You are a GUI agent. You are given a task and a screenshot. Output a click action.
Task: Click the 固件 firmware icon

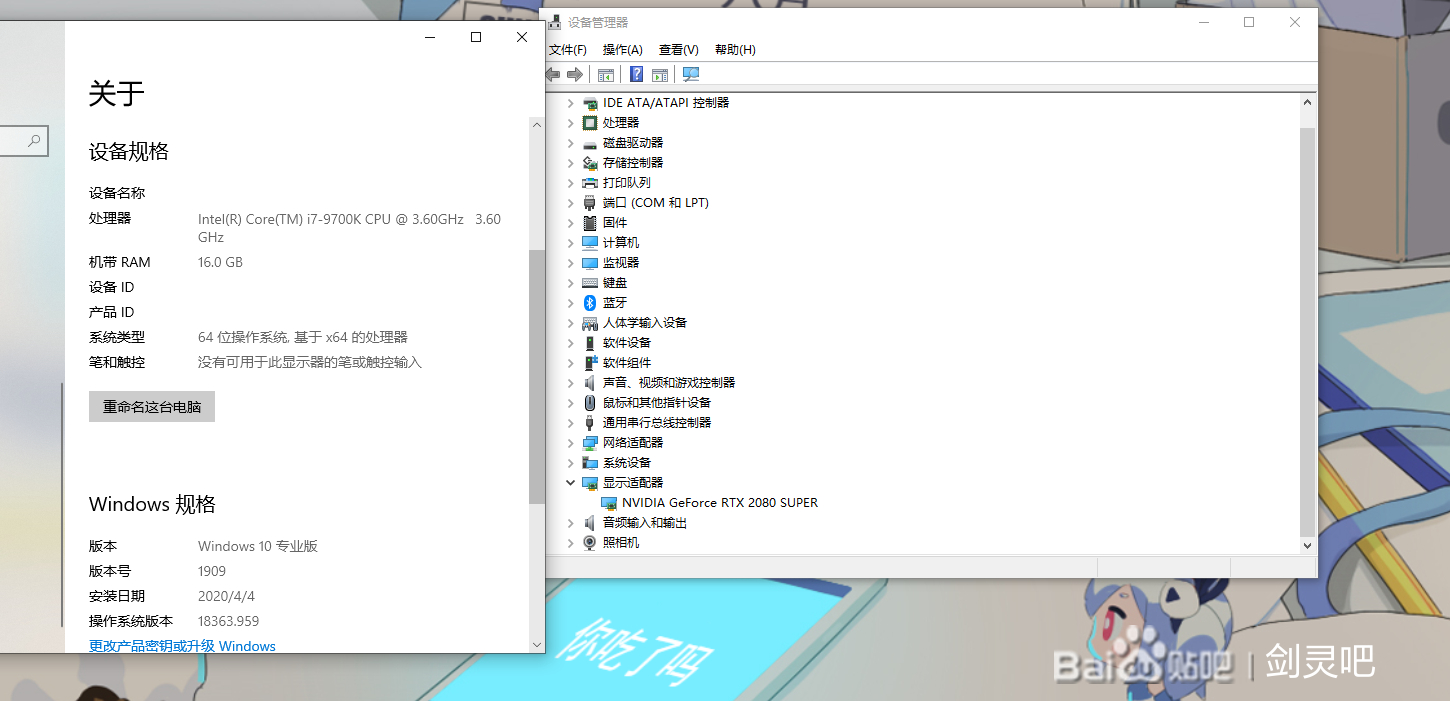[590, 223]
